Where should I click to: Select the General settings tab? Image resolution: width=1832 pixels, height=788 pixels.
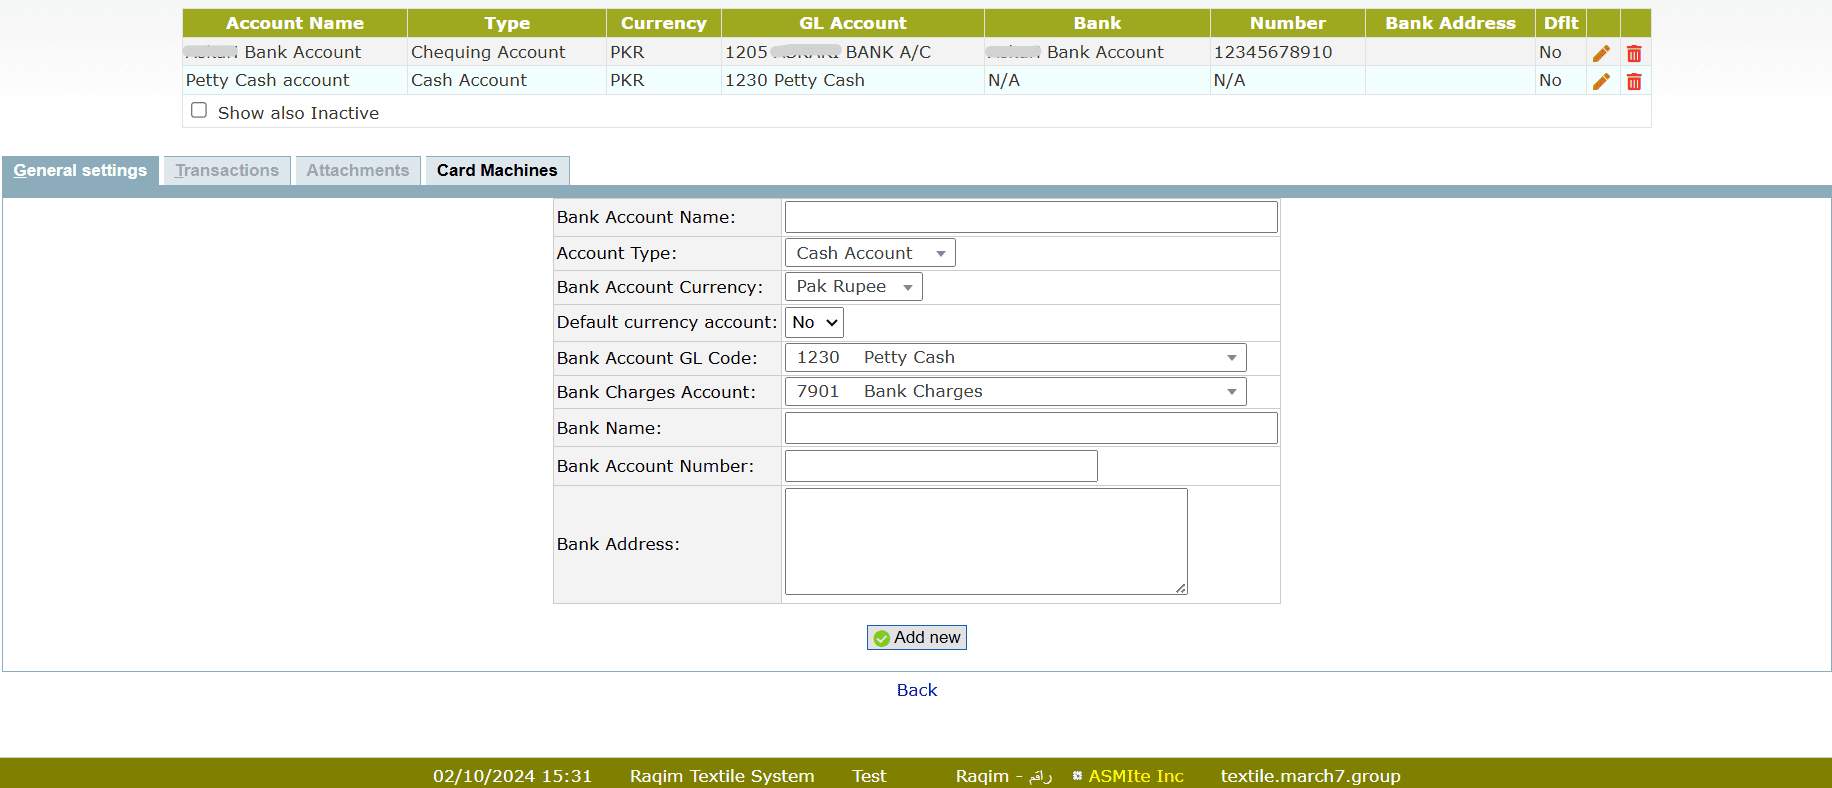pos(80,171)
